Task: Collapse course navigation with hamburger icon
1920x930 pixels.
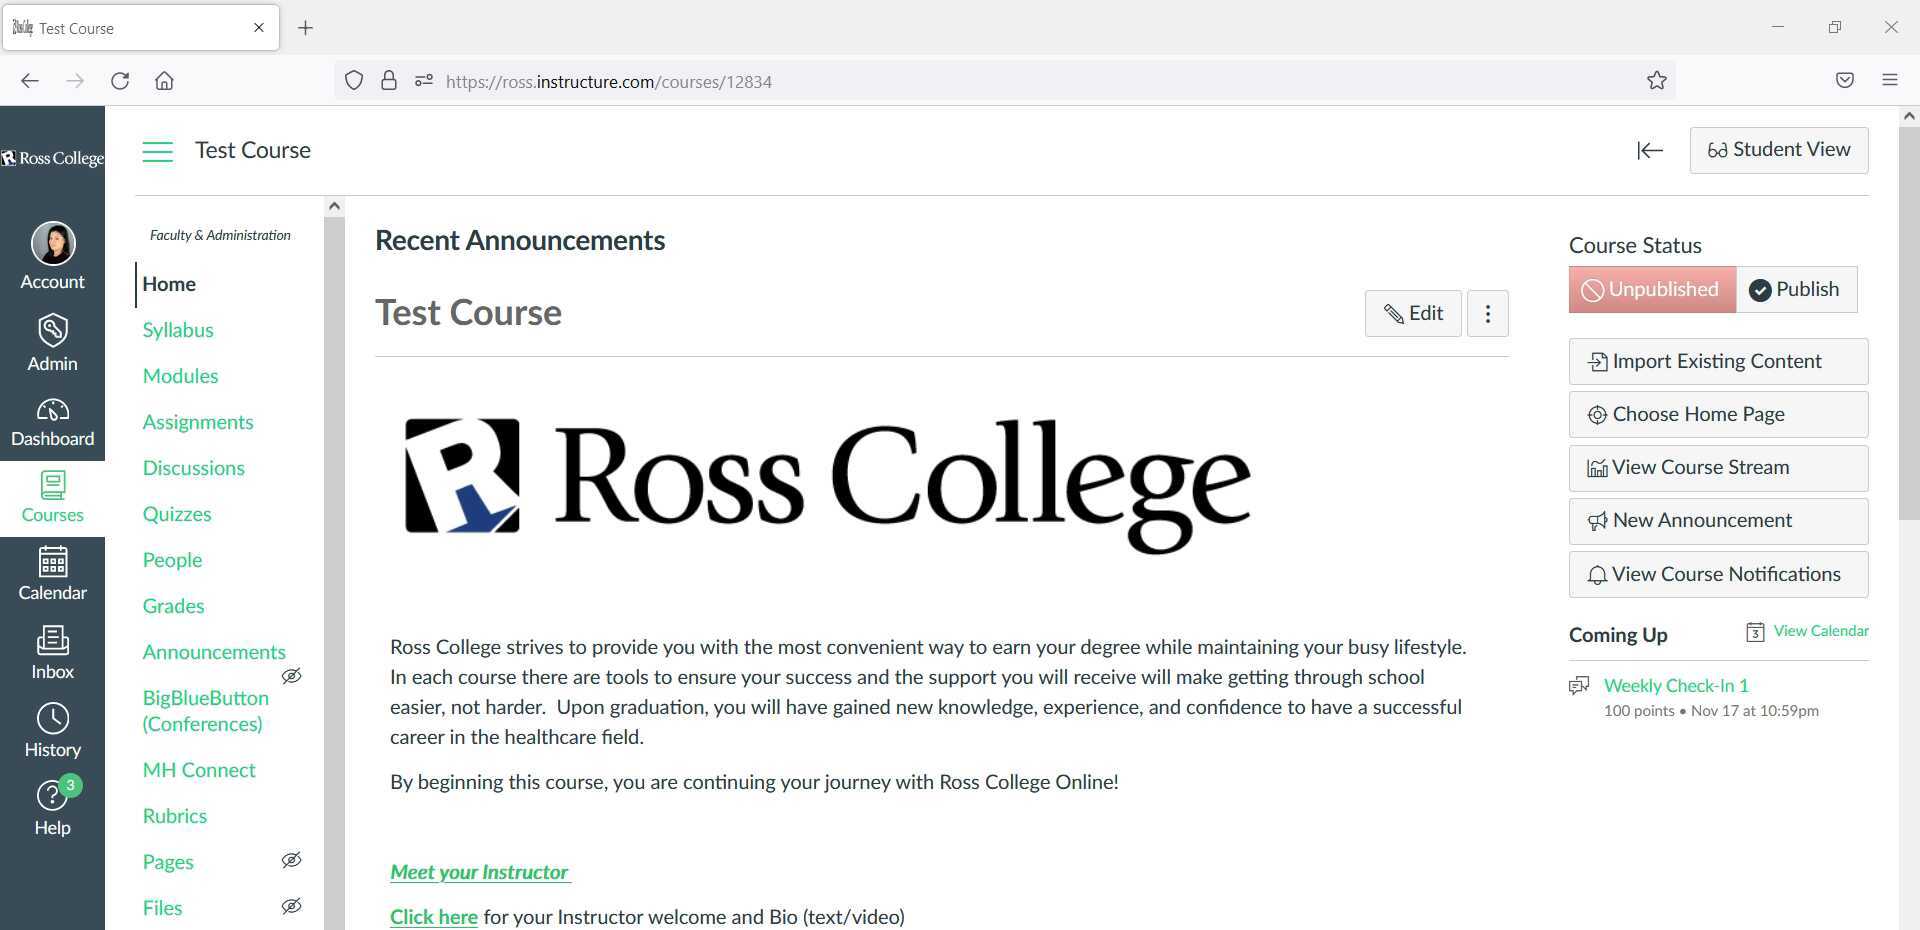Action: point(157,151)
